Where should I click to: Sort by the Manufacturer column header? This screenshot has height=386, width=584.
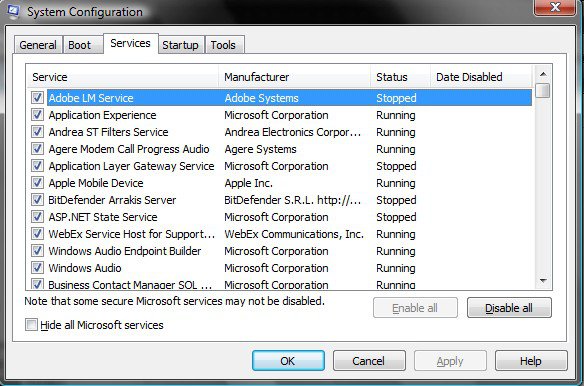(294, 77)
